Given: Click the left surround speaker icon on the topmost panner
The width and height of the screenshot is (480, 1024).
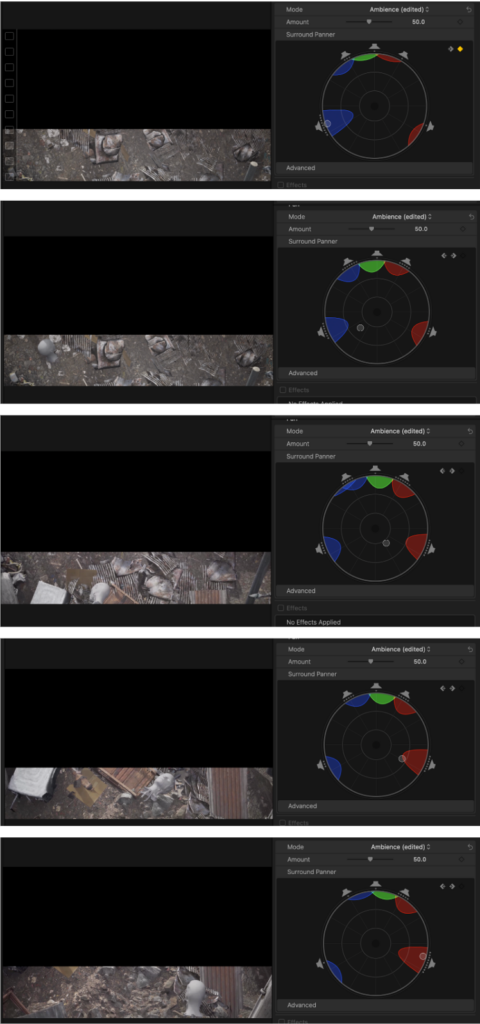Looking at the screenshot, I should [320, 125].
